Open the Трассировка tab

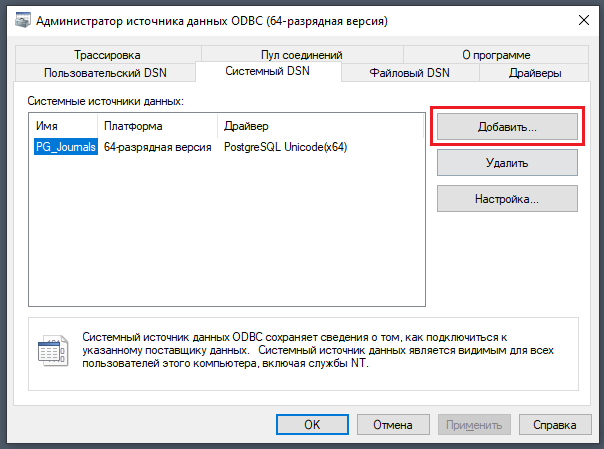[x=106, y=55]
